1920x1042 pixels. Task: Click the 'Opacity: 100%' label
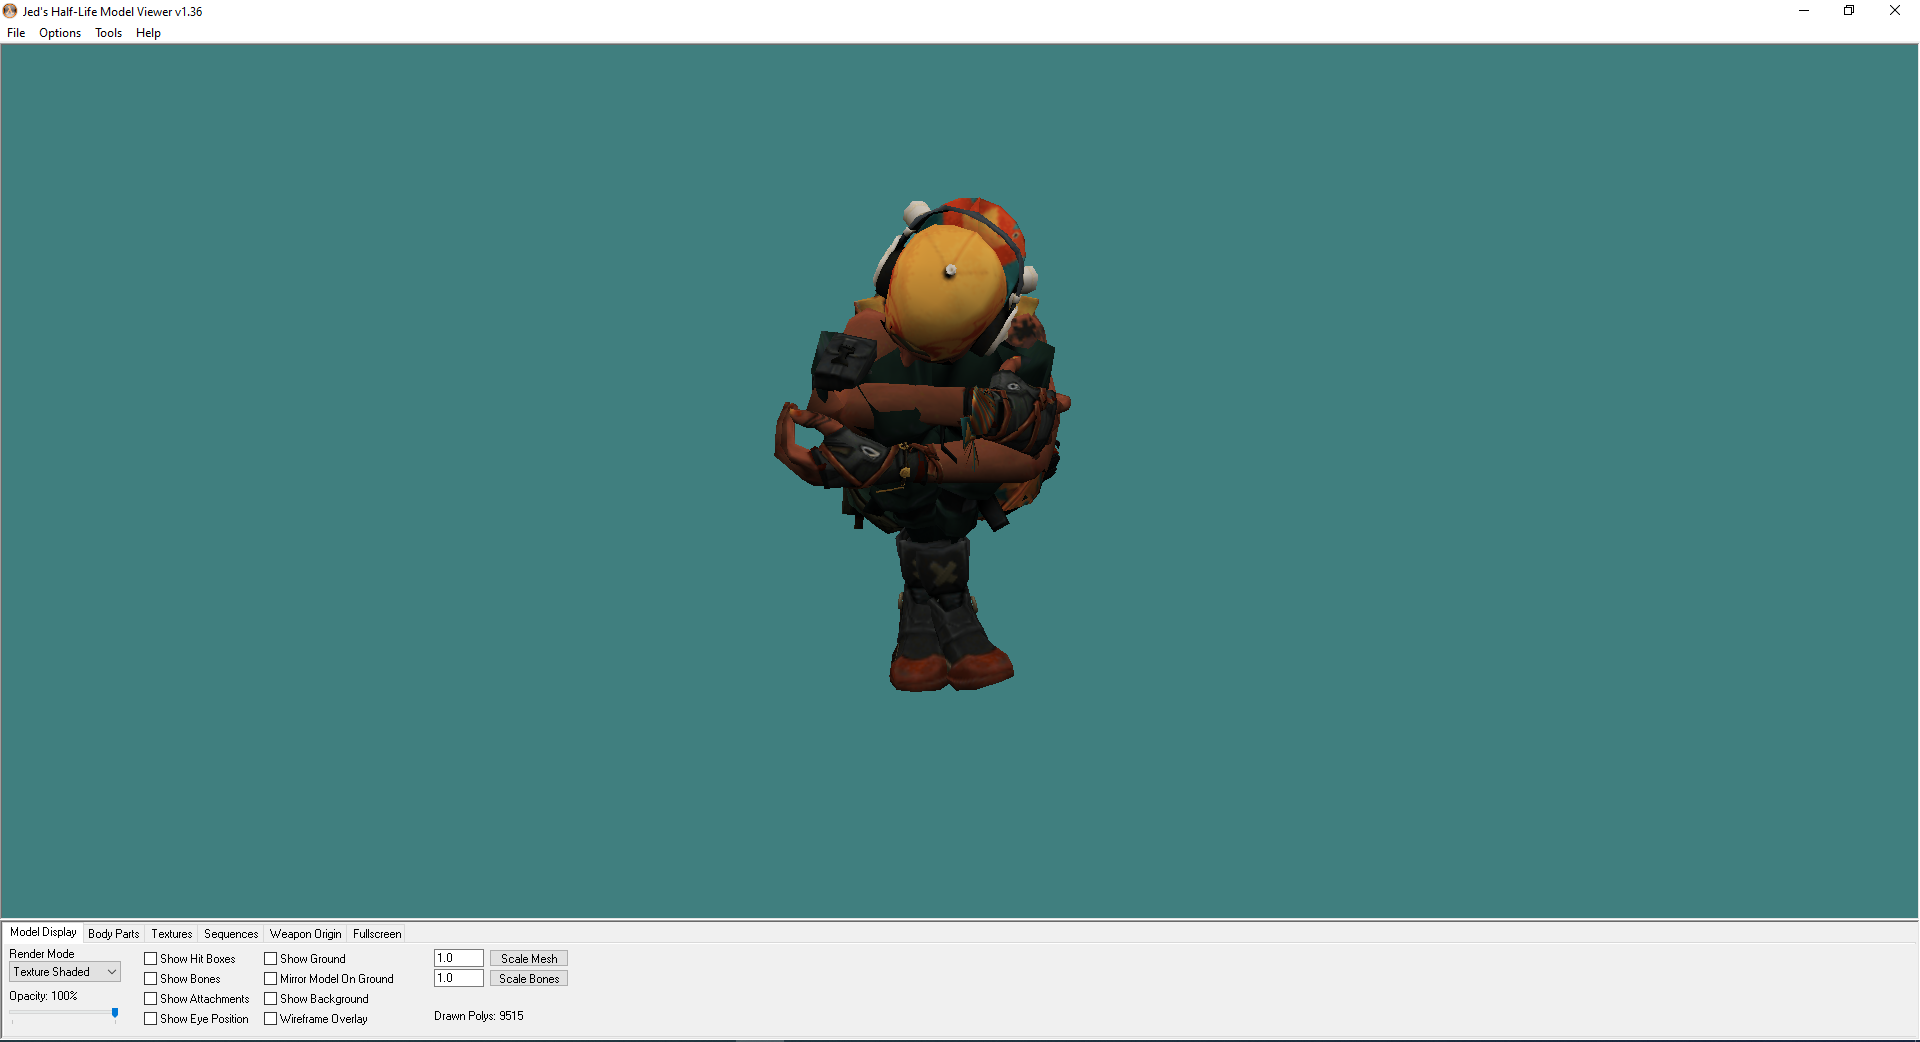[43, 996]
